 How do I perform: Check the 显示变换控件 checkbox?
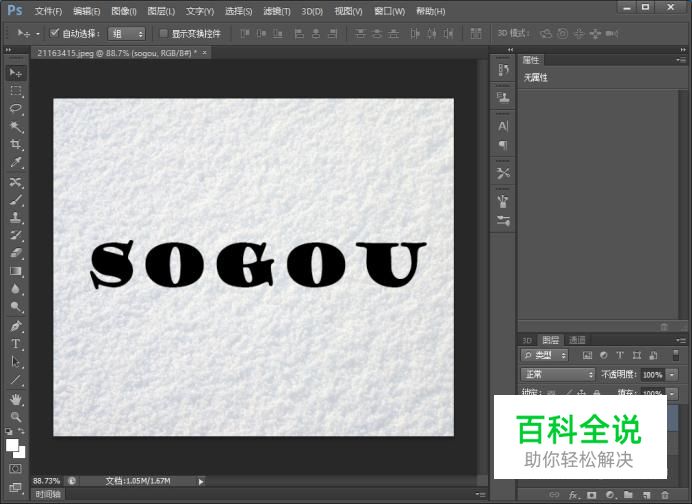point(163,34)
